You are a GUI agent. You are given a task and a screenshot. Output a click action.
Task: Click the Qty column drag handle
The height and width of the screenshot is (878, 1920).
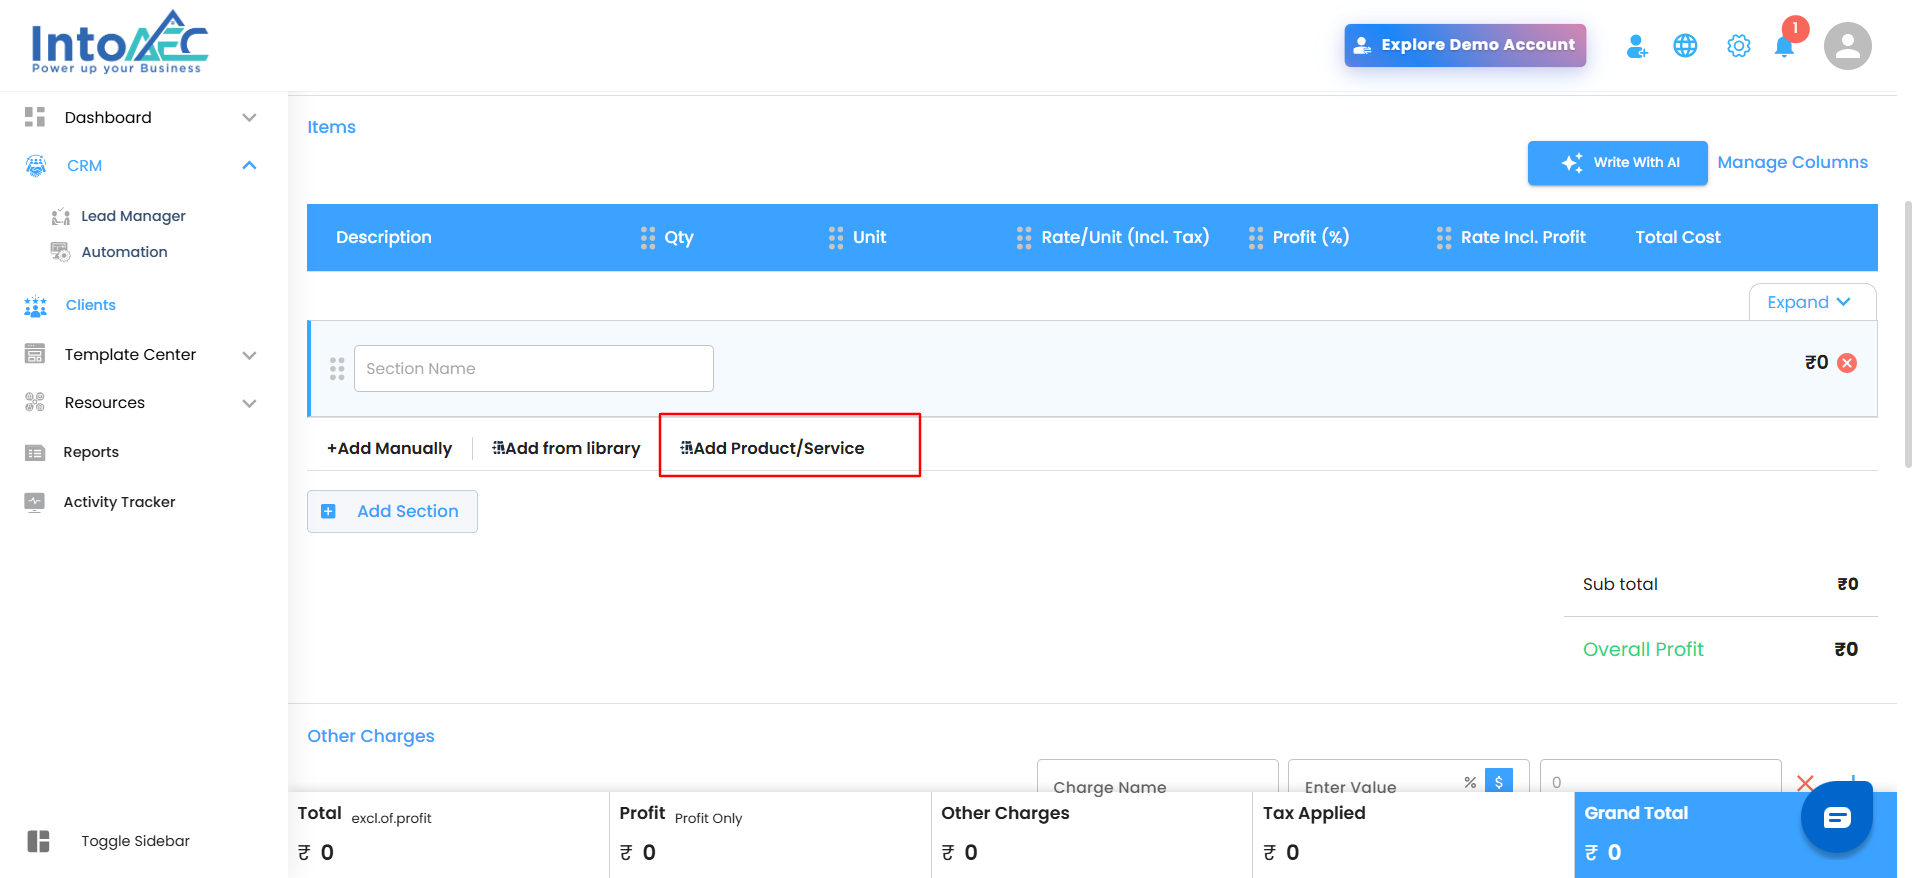648,238
